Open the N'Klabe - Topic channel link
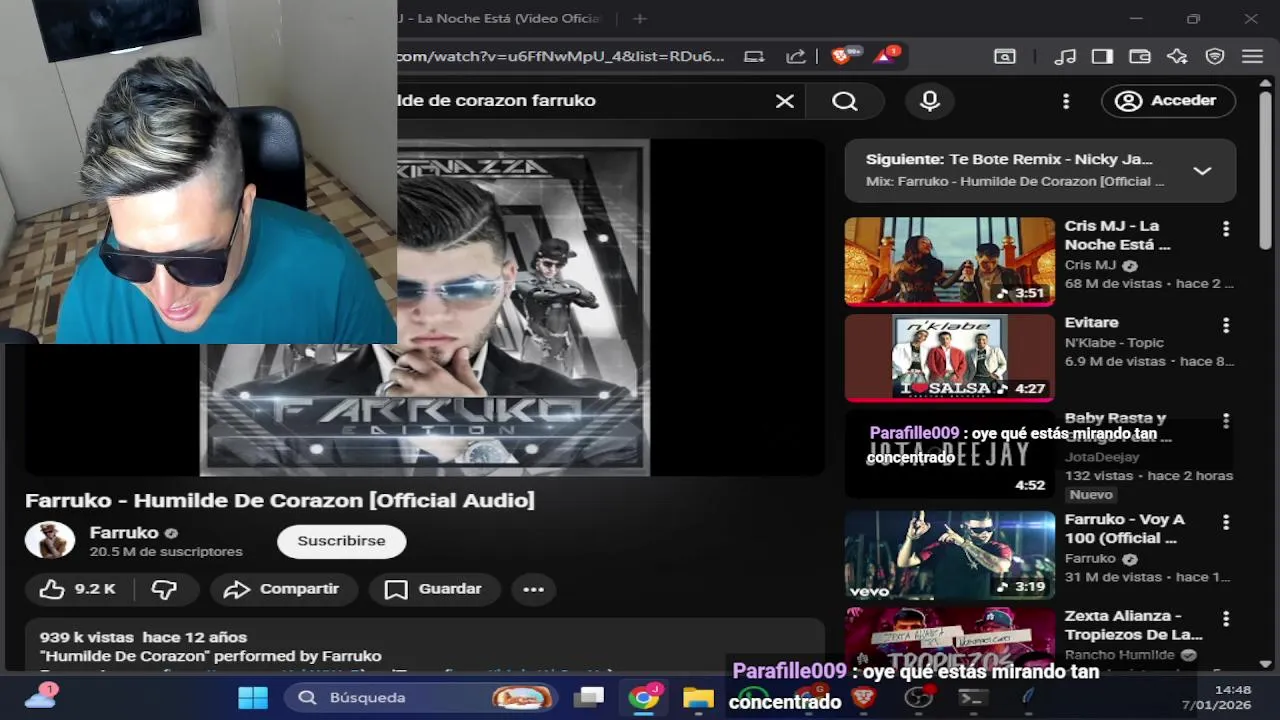This screenshot has width=1280, height=720. [x=1114, y=342]
